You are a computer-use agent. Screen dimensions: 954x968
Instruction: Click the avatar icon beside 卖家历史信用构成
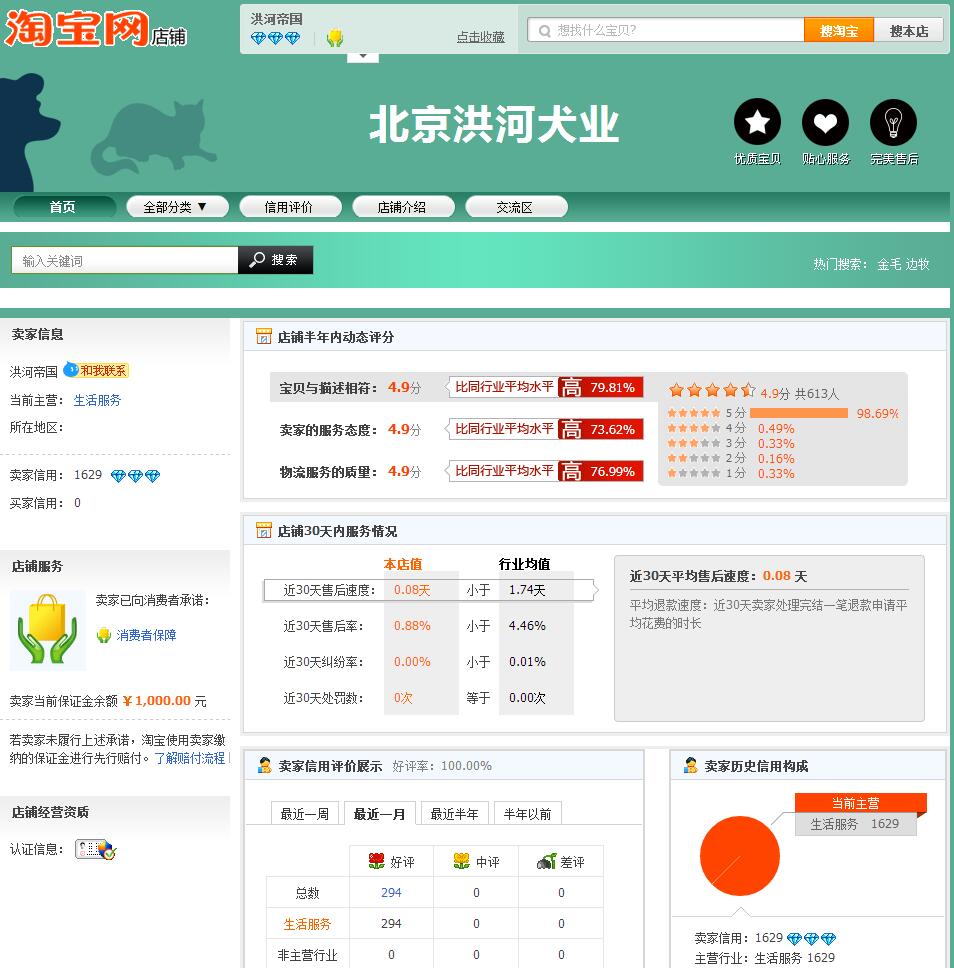[690, 766]
